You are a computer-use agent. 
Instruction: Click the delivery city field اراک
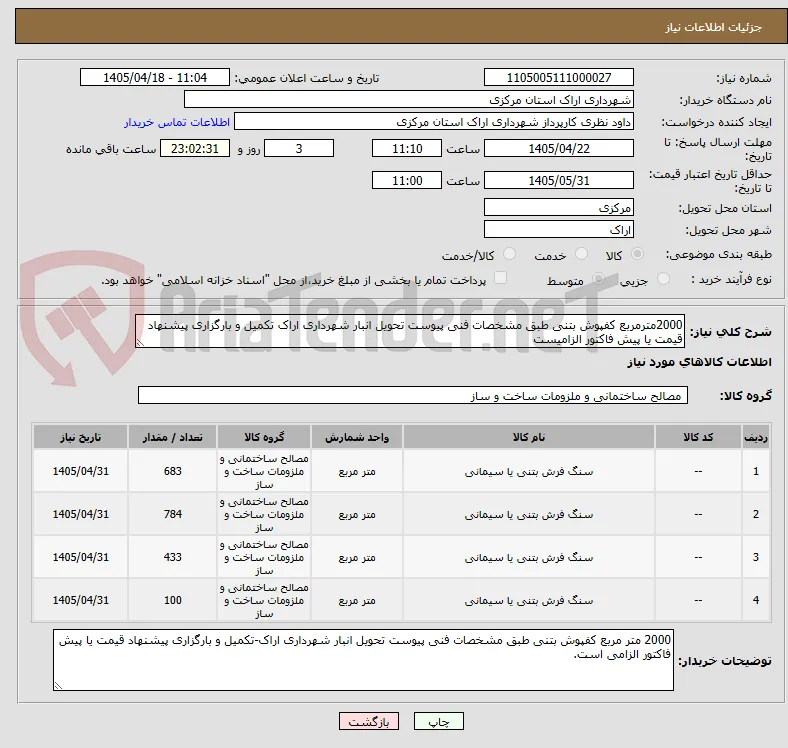(x=559, y=229)
